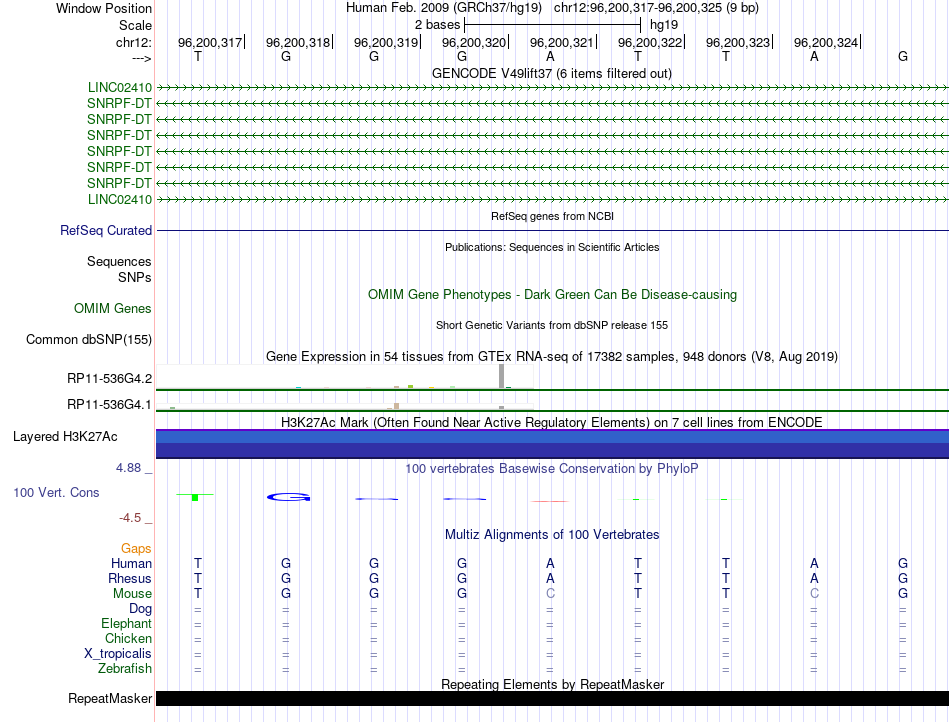This screenshot has height=722, width=950.
Task: Click the RP11-536G4.2 gene label
Action: pos(110,379)
